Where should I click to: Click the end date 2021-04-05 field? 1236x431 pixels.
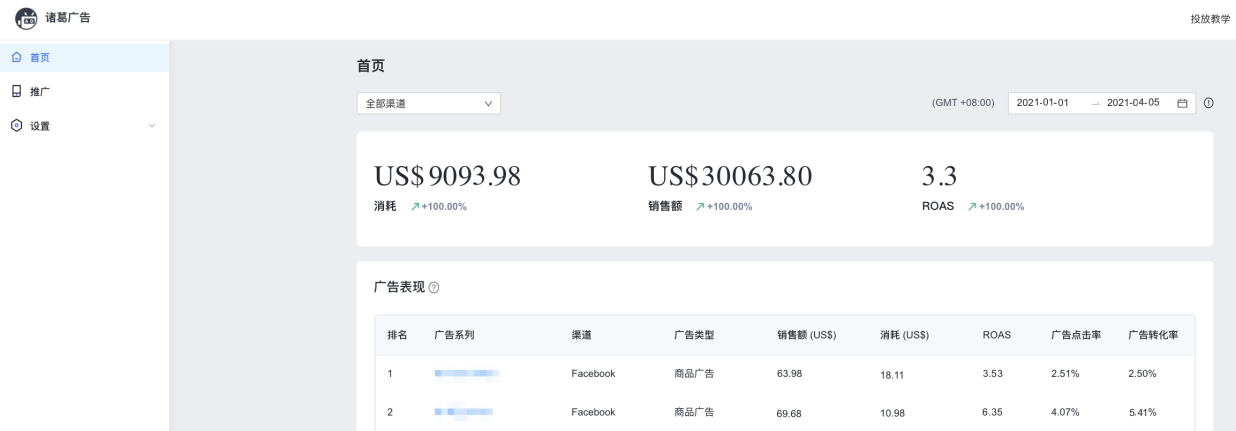pyautogui.click(x=1133, y=103)
